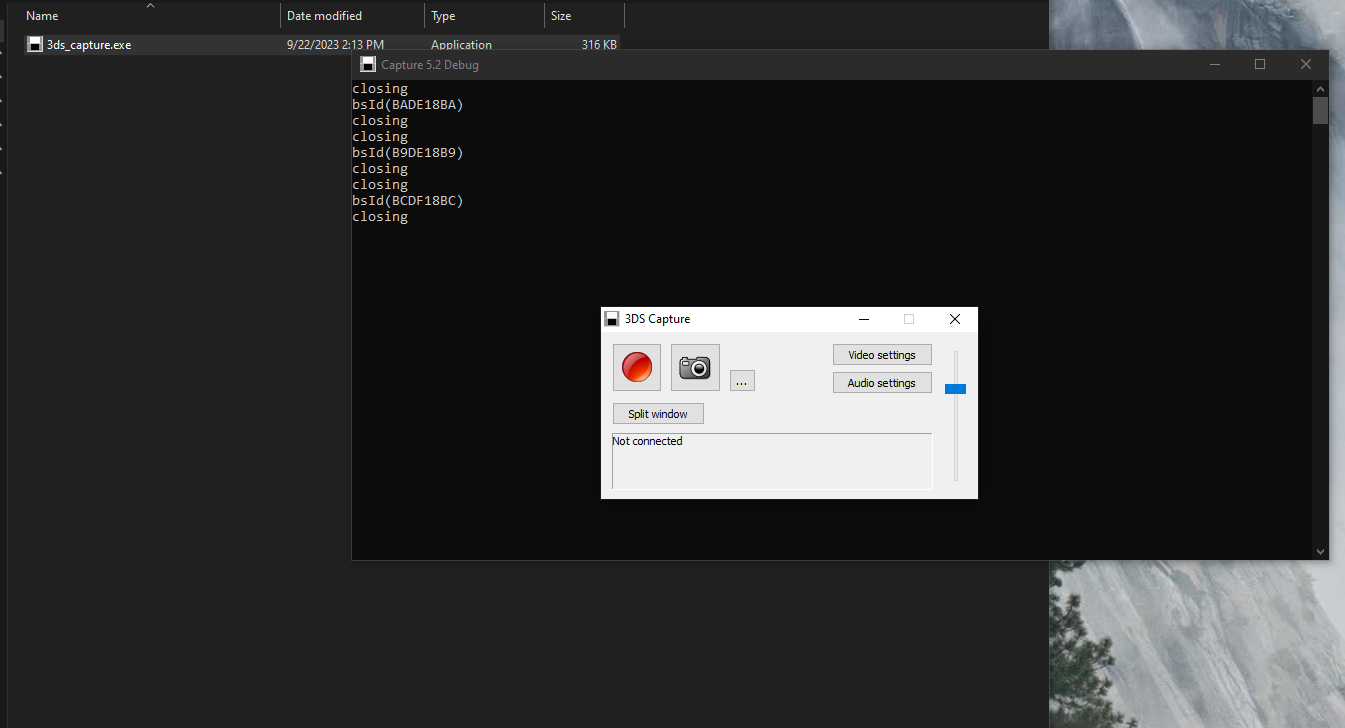Open Audio settings
Screen dimensions: 1345x728
click(882, 383)
